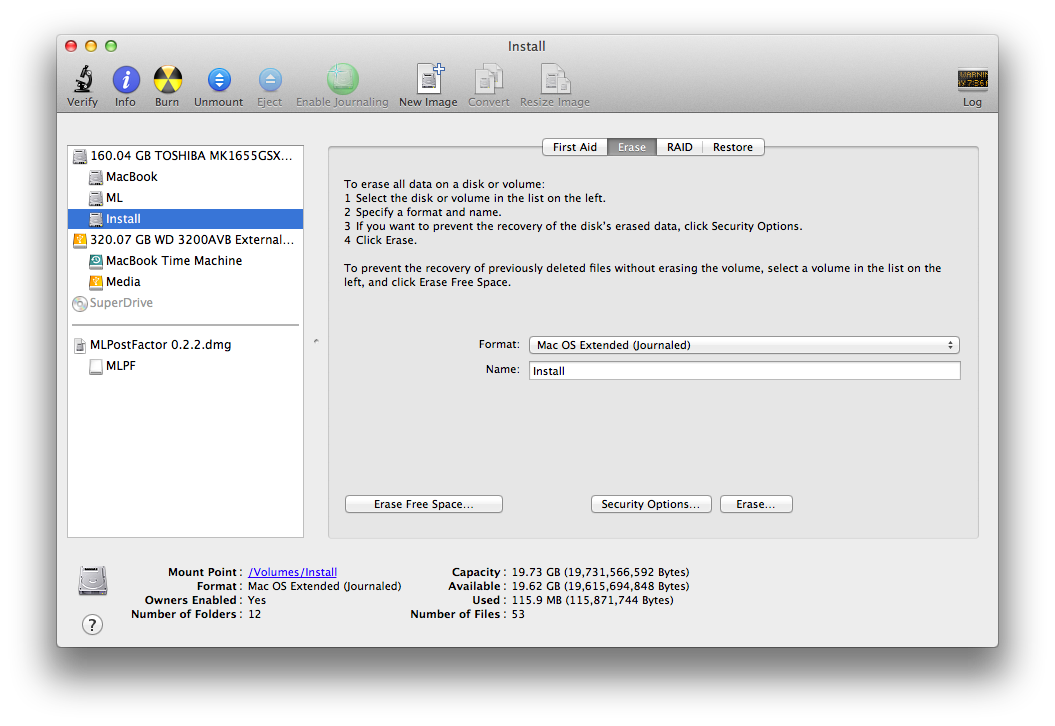Click the Verify microscope icon
1055x726 pixels.
(x=83, y=79)
